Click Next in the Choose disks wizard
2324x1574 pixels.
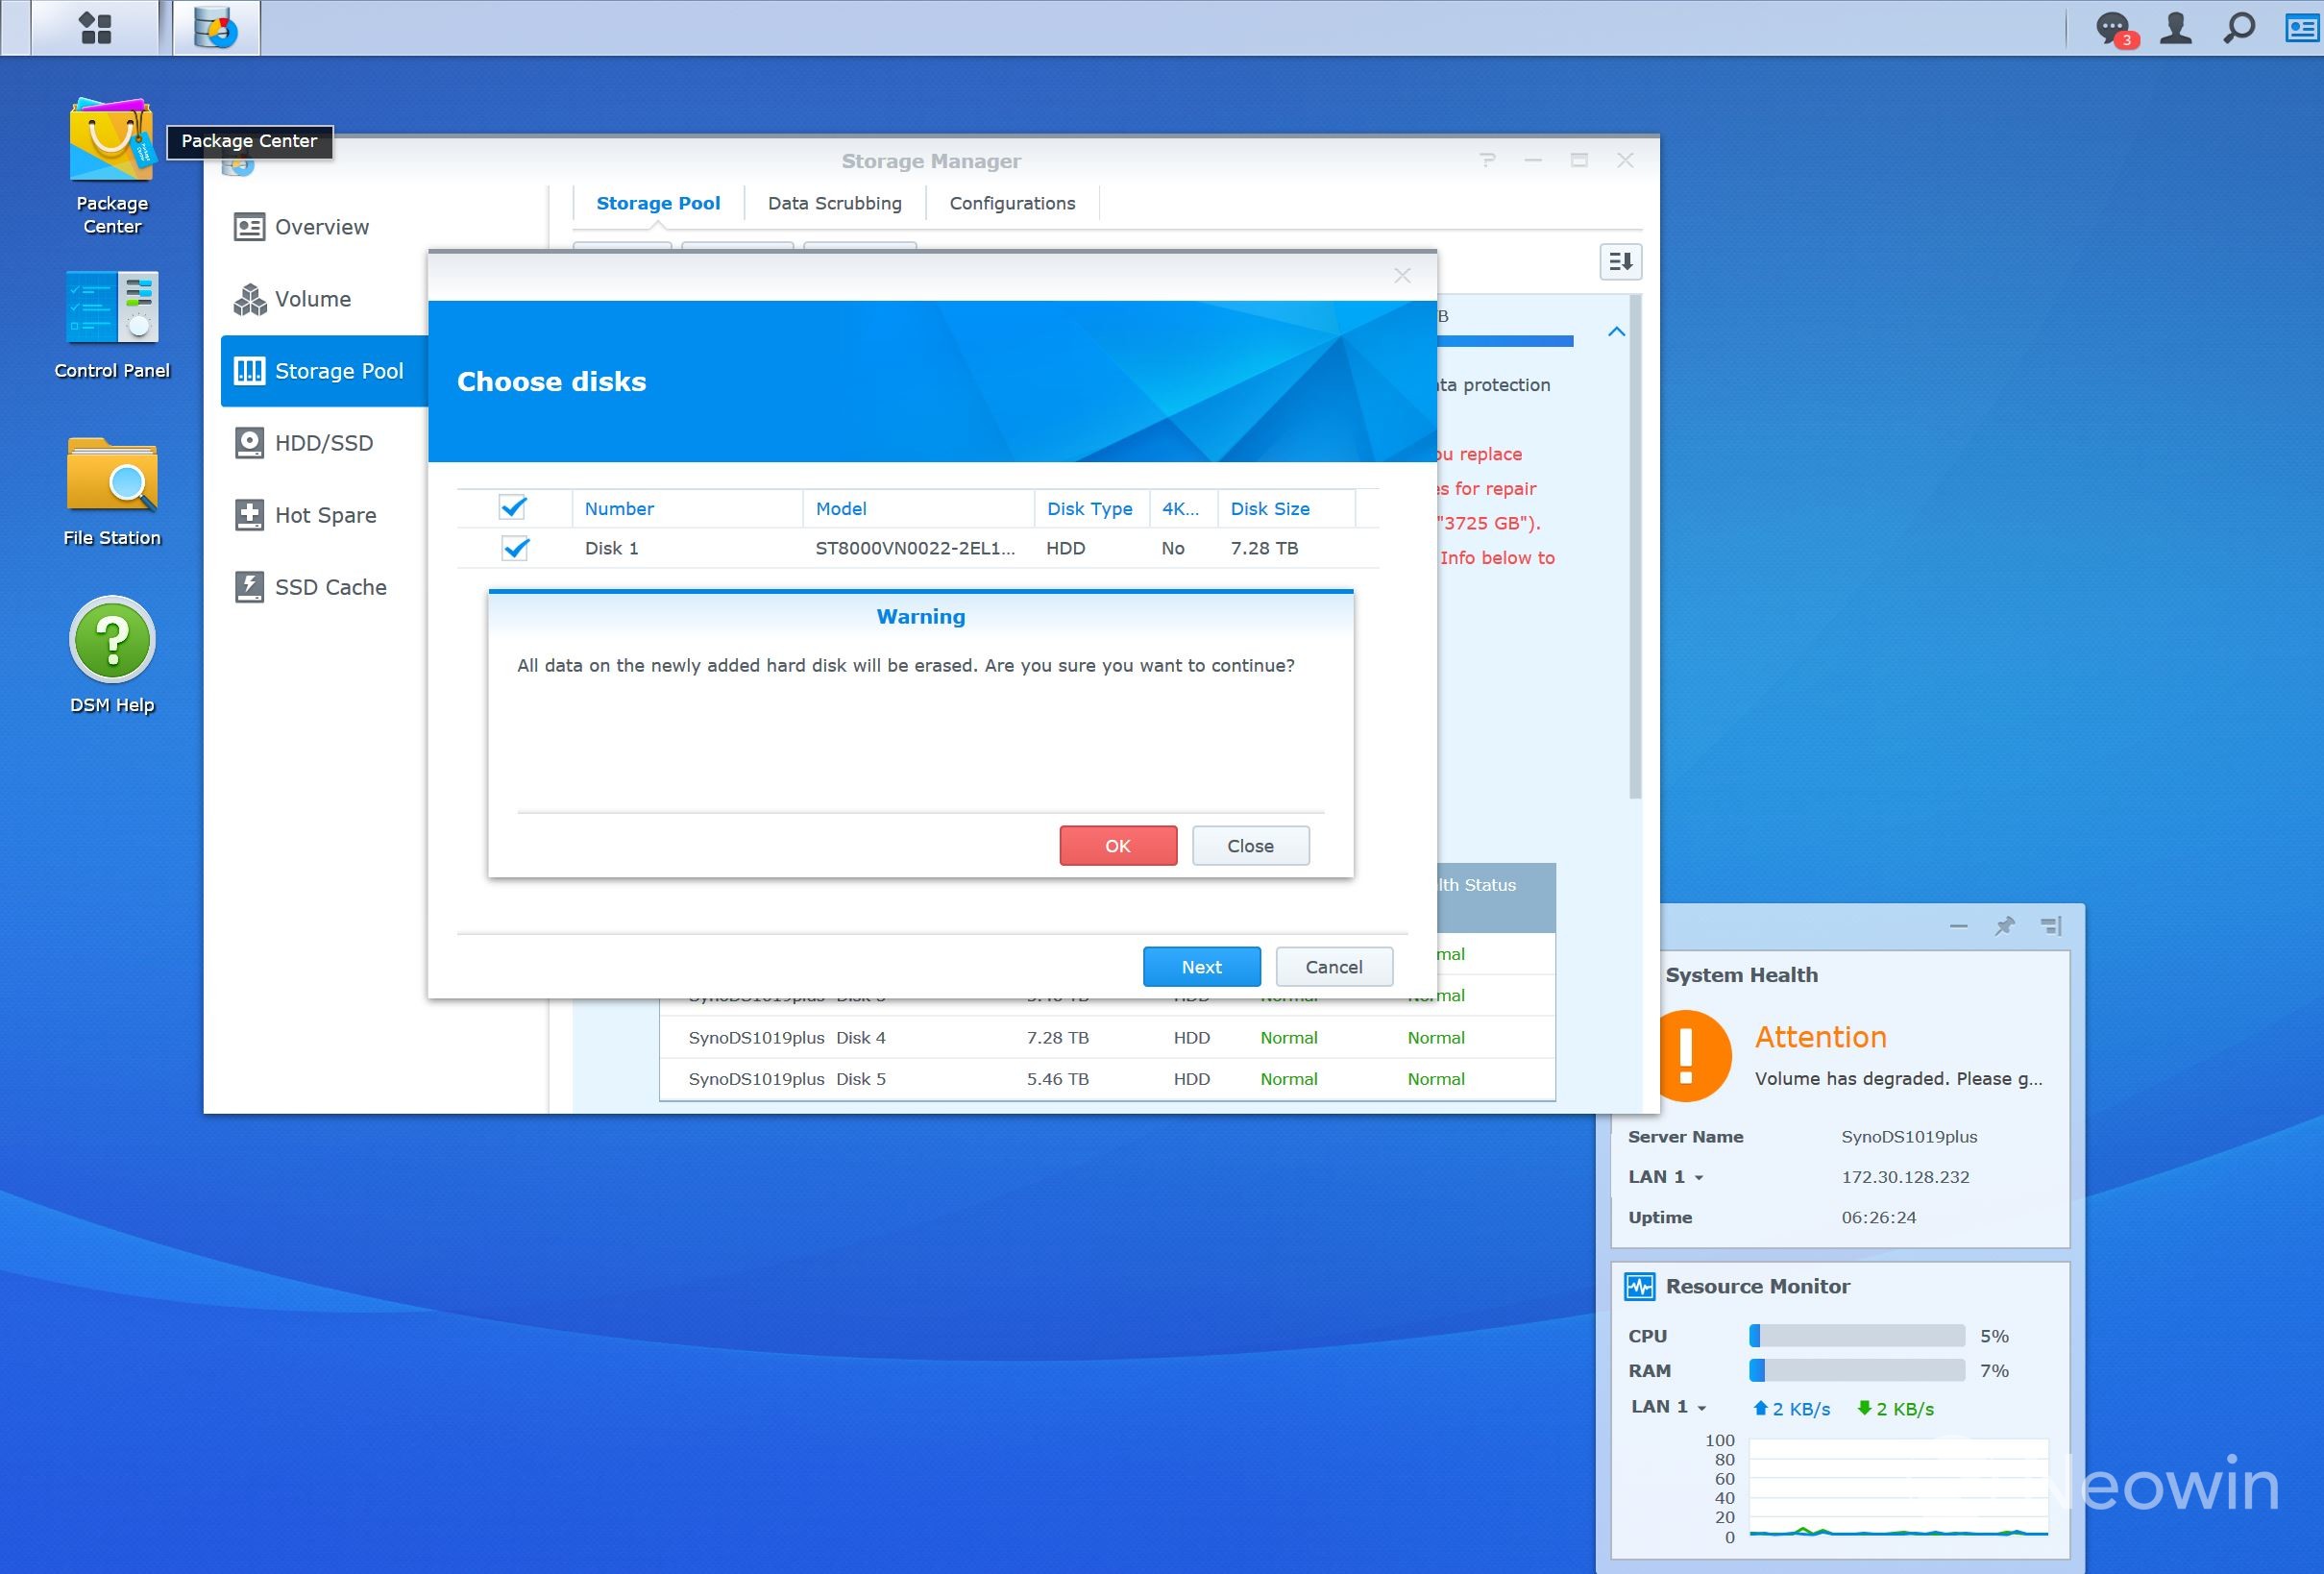click(1201, 966)
